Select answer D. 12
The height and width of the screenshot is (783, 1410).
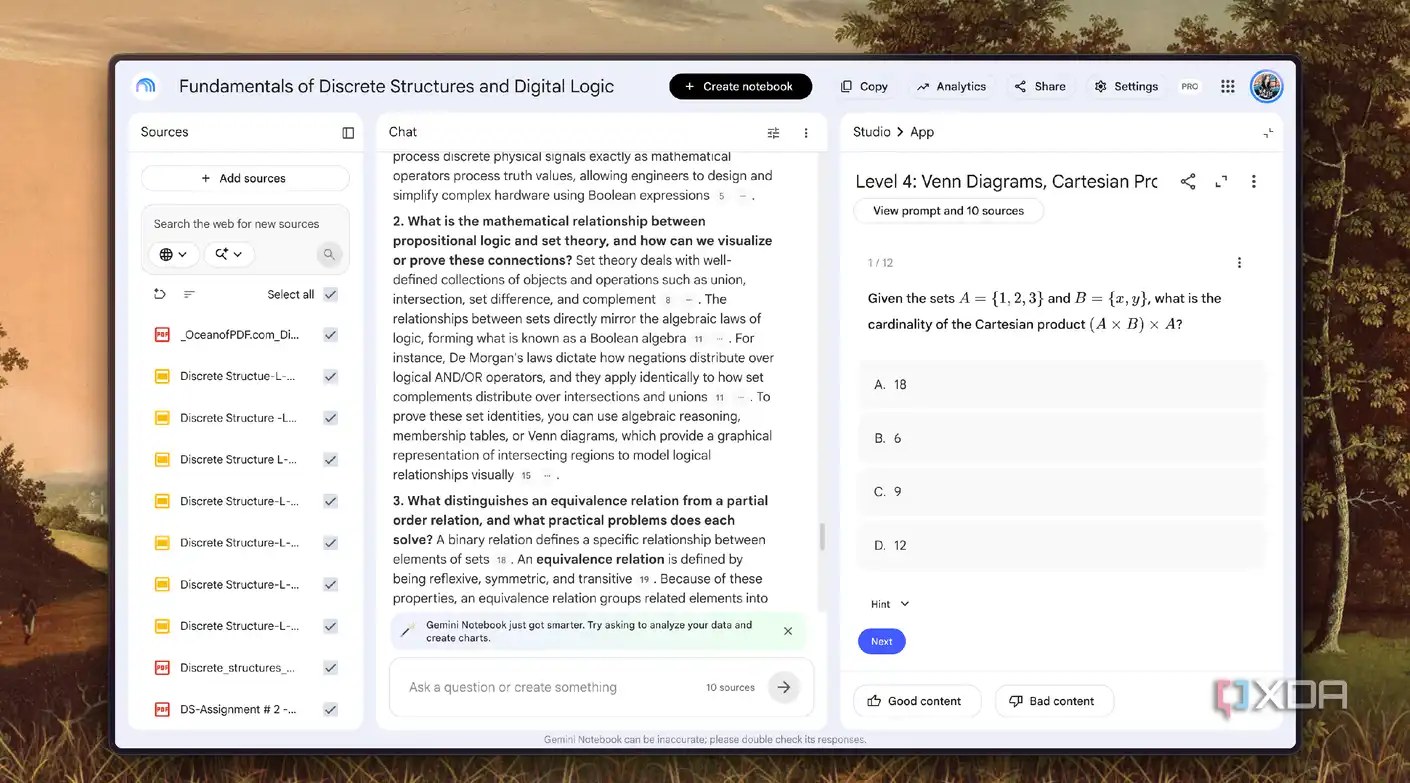pos(1062,545)
